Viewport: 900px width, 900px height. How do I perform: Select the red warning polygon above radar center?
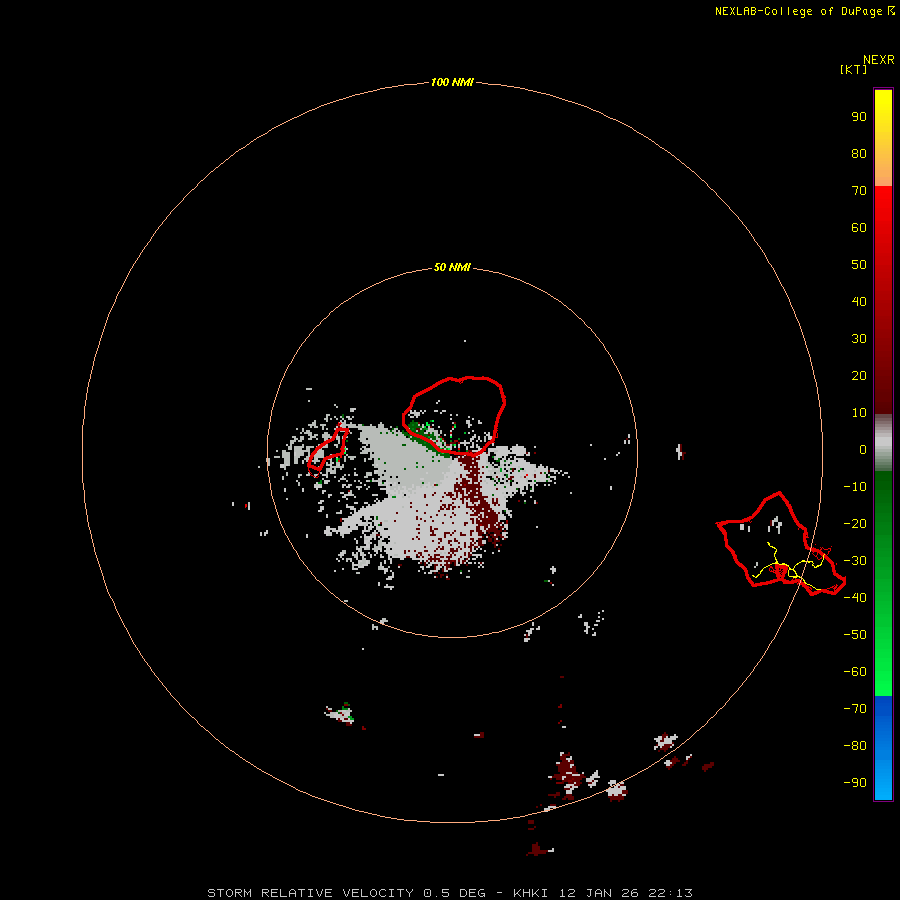[453, 416]
